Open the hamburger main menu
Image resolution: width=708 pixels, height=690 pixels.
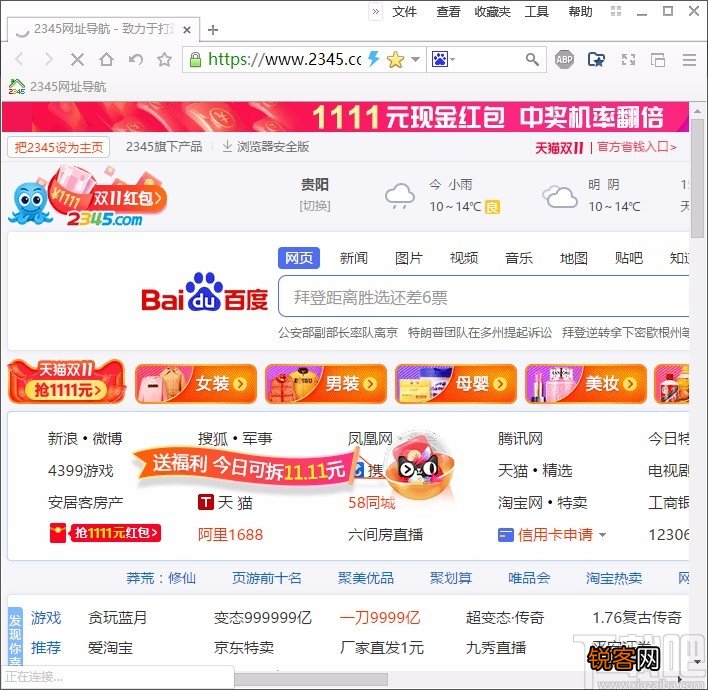tap(689, 60)
